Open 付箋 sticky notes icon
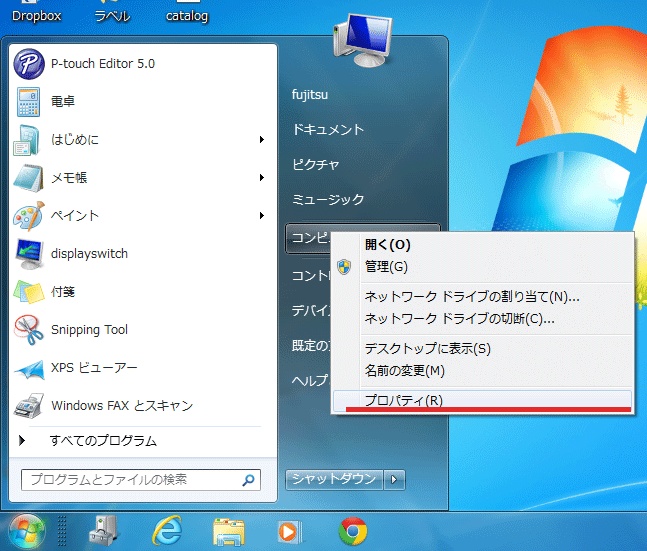 [x=28, y=291]
